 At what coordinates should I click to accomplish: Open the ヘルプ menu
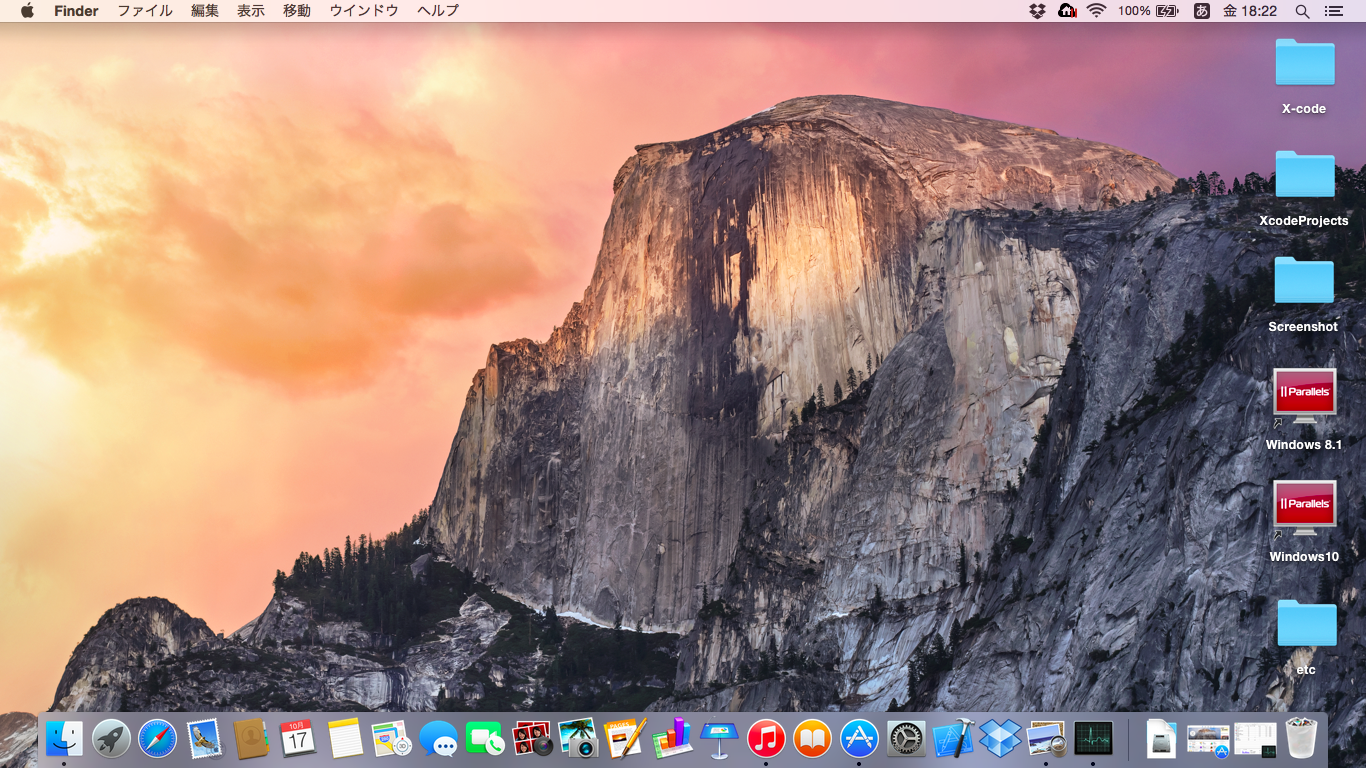tap(438, 11)
